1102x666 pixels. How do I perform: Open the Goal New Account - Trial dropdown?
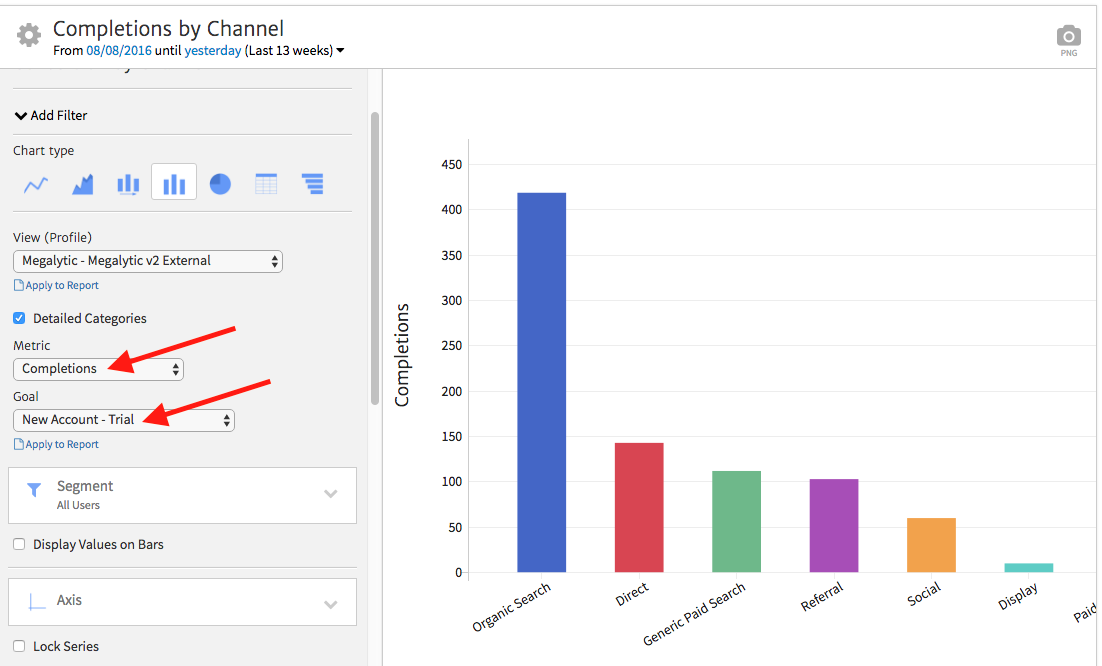[x=124, y=420]
